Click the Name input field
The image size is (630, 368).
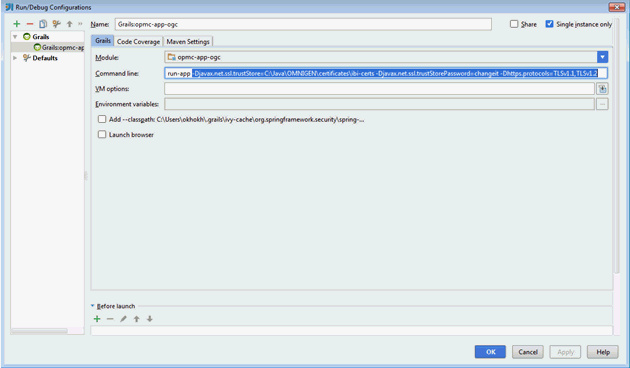[303, 24]
